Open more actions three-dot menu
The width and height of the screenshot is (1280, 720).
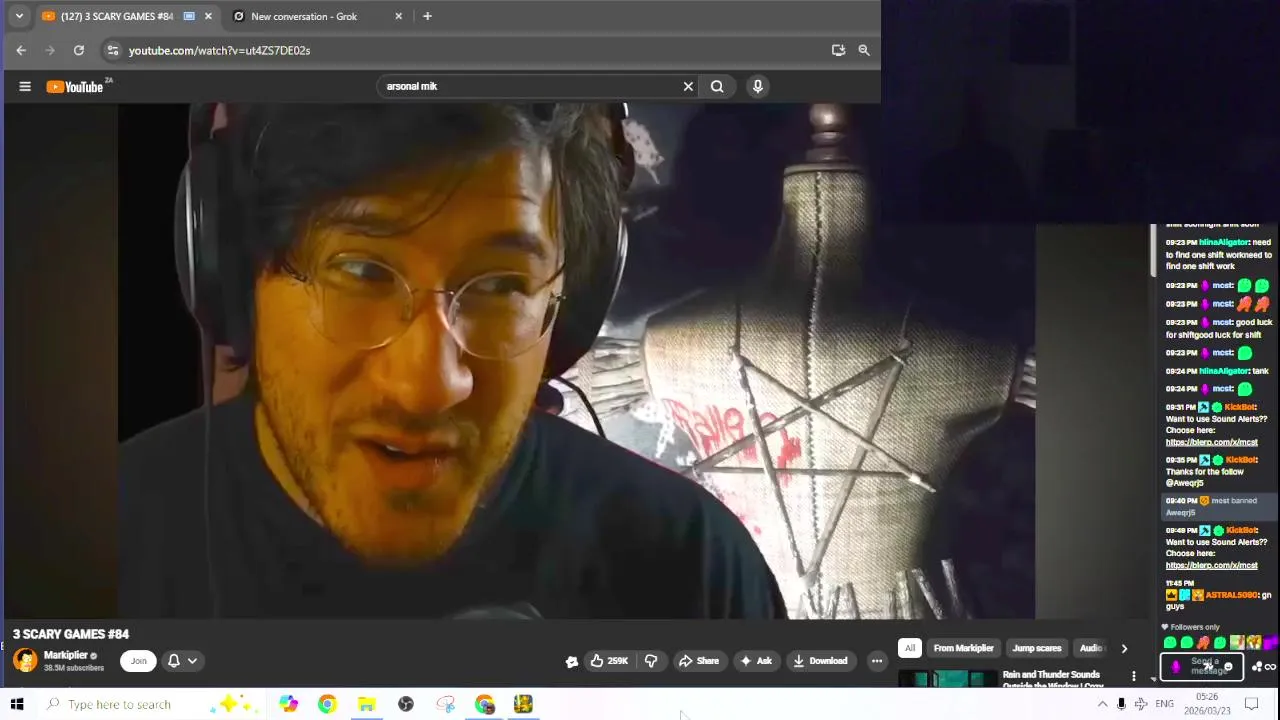[x=877, y=660]
